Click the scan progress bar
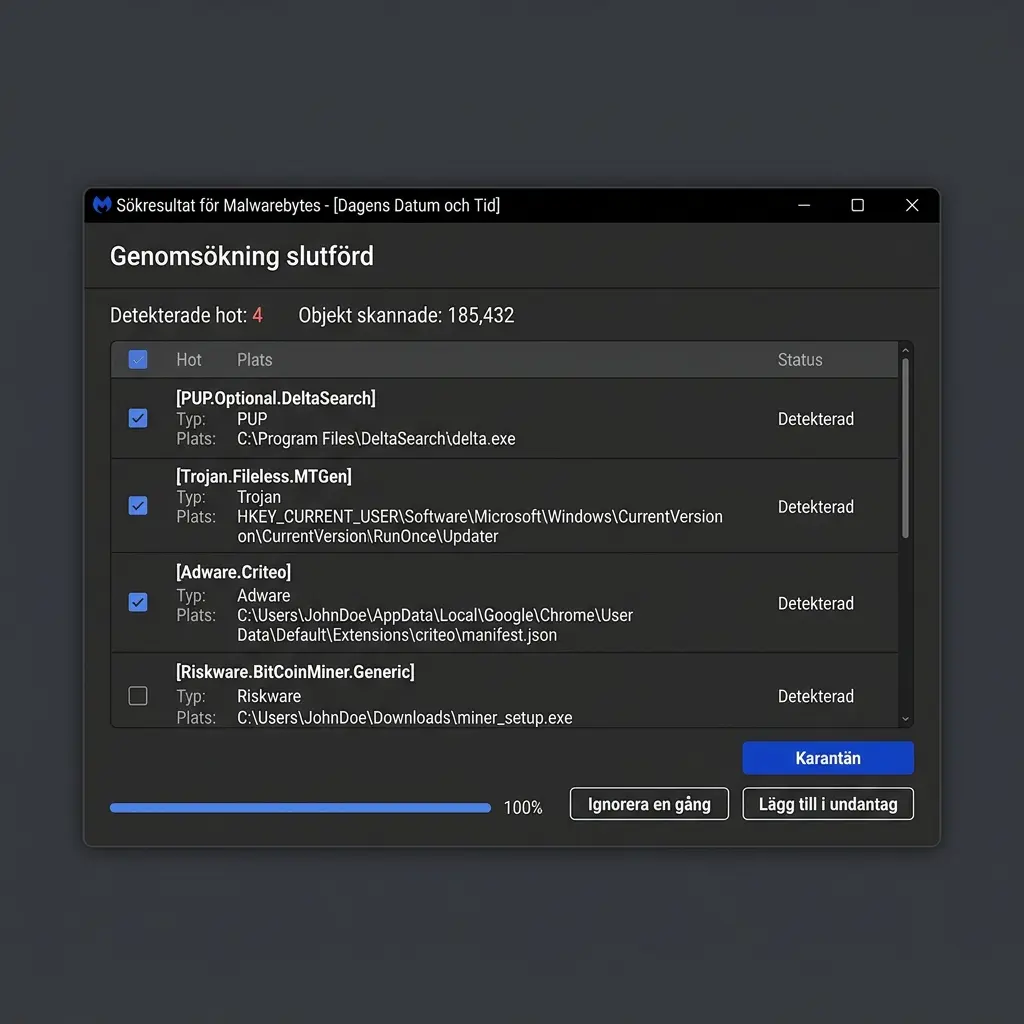1024x1024 pixels. point(300,808)
